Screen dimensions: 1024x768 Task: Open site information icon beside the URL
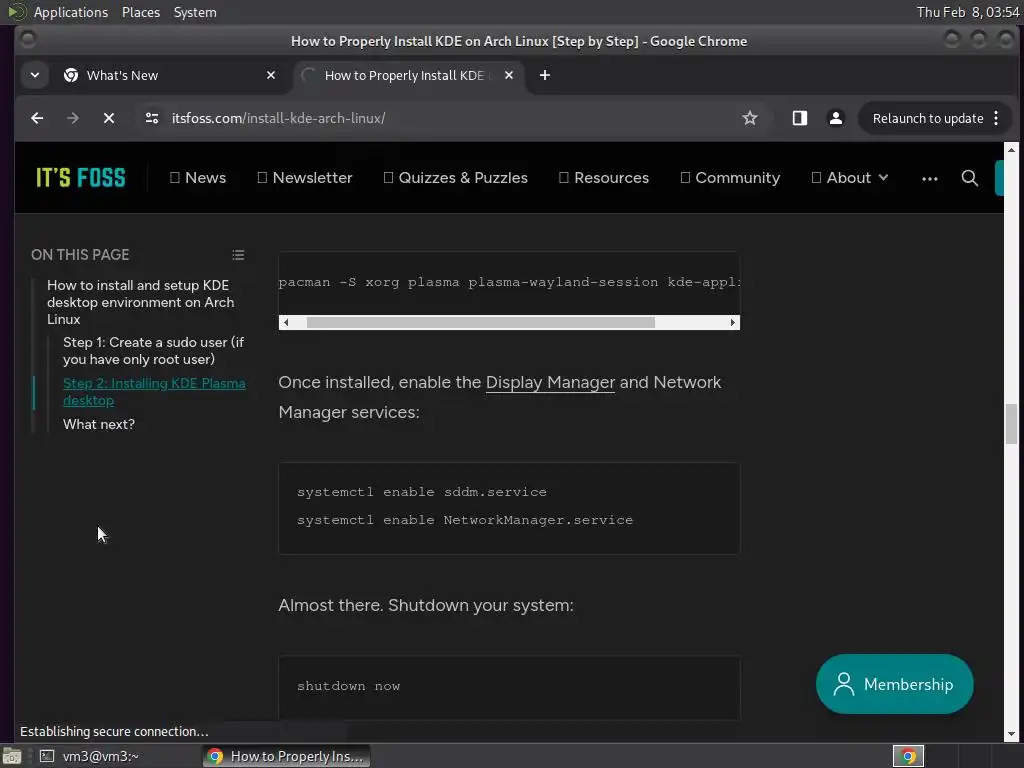152,118
